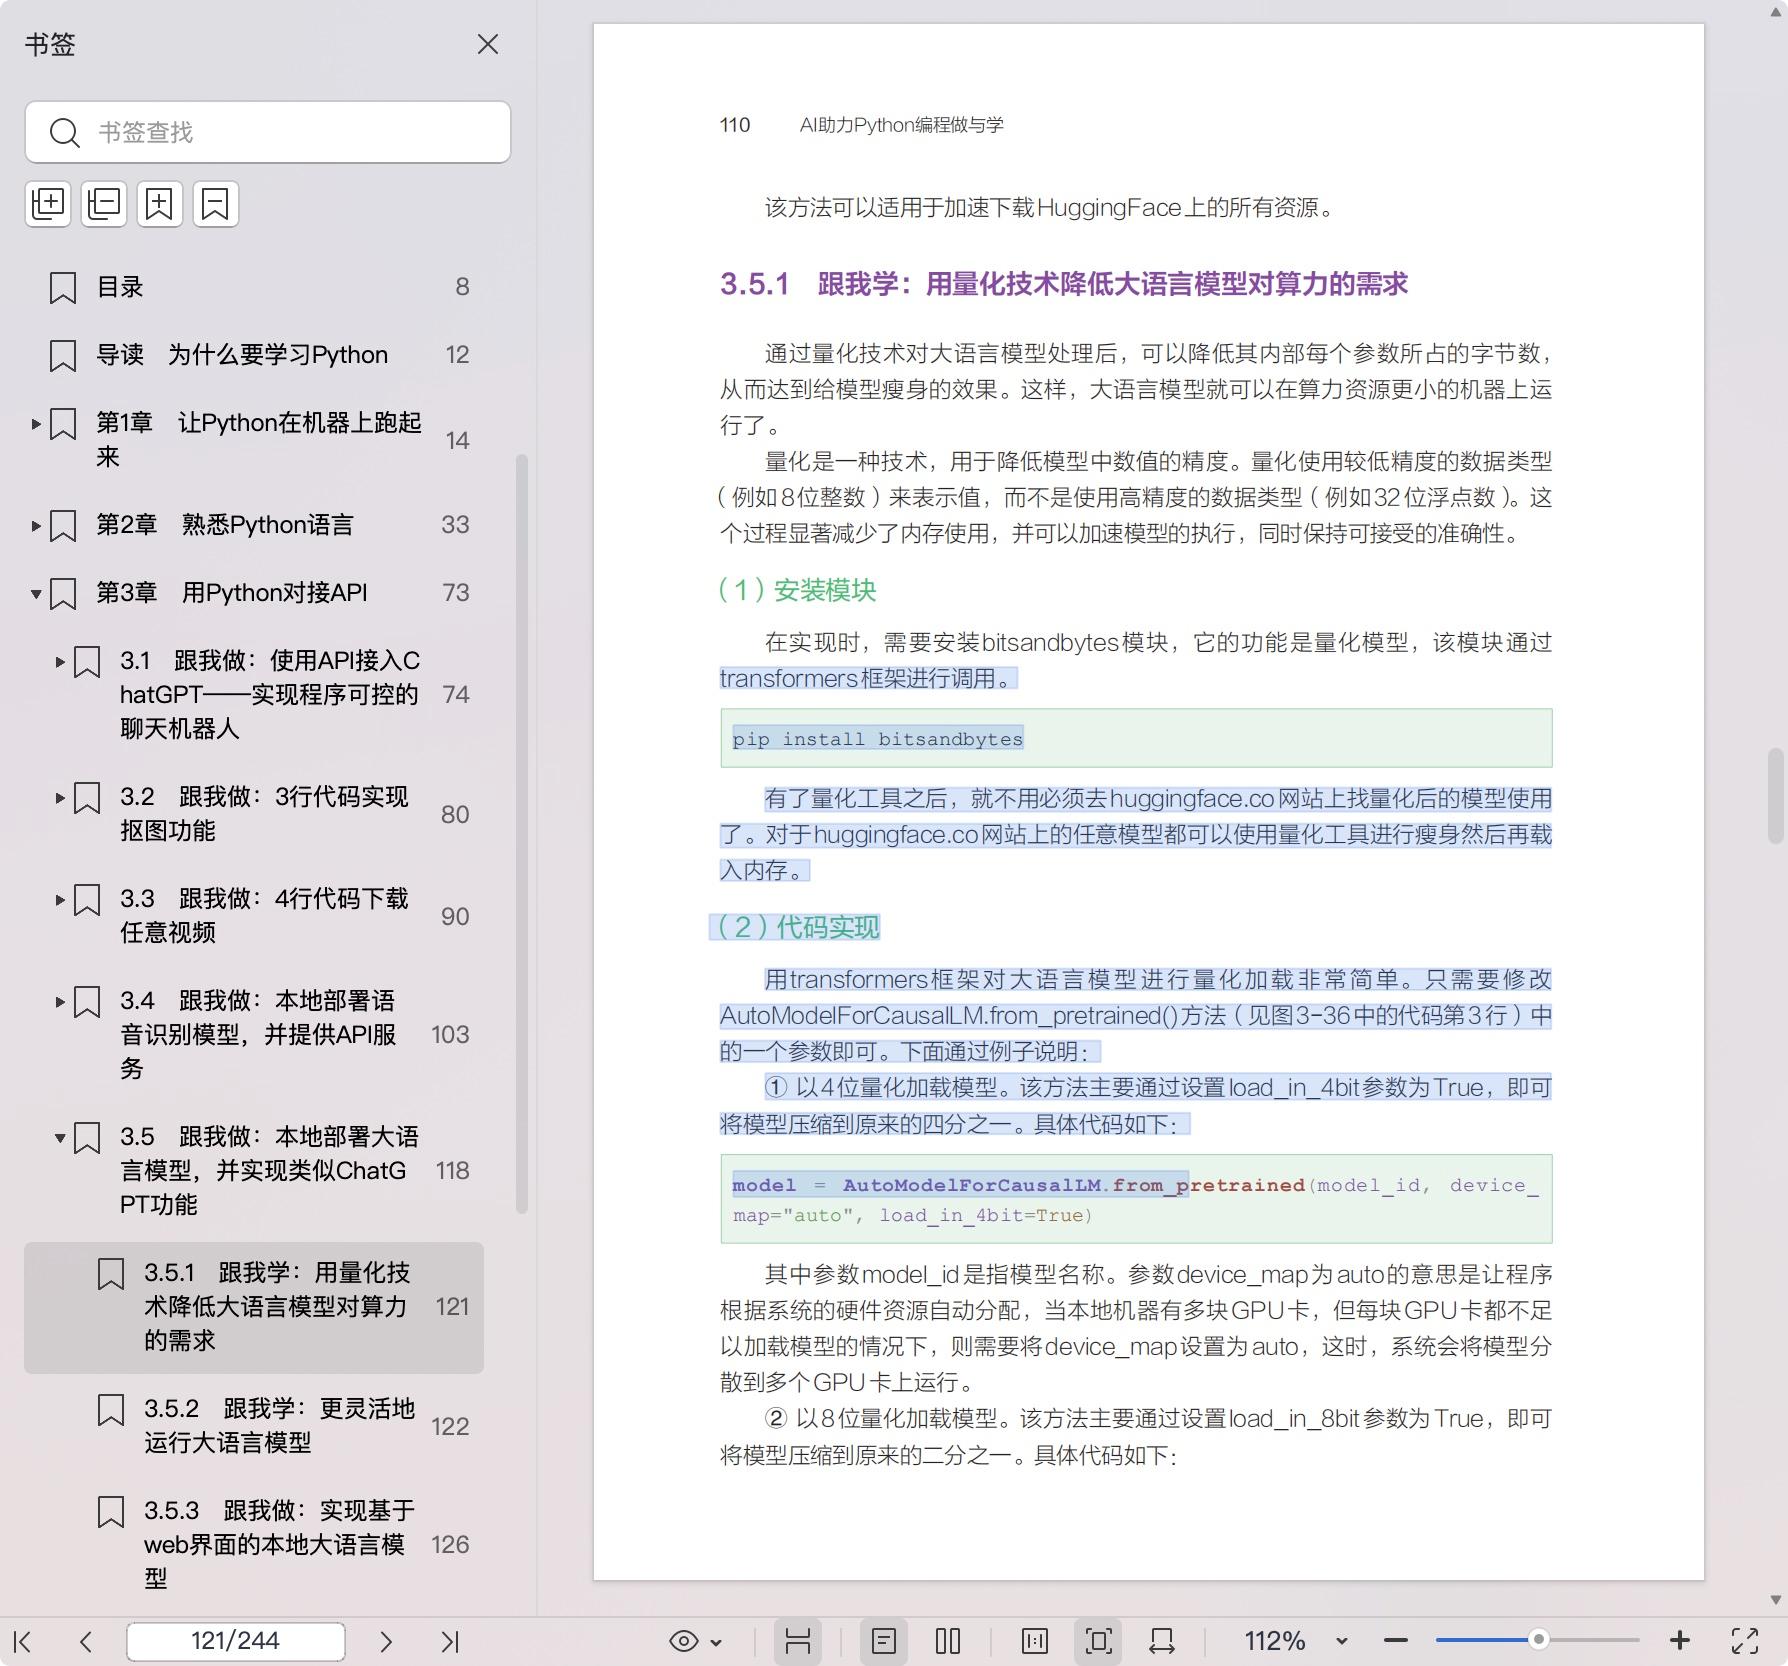Screen dimensions: 1788x1666
Task: Open eye-protection mode dropdown arrow
Action: click(716, 1642)
